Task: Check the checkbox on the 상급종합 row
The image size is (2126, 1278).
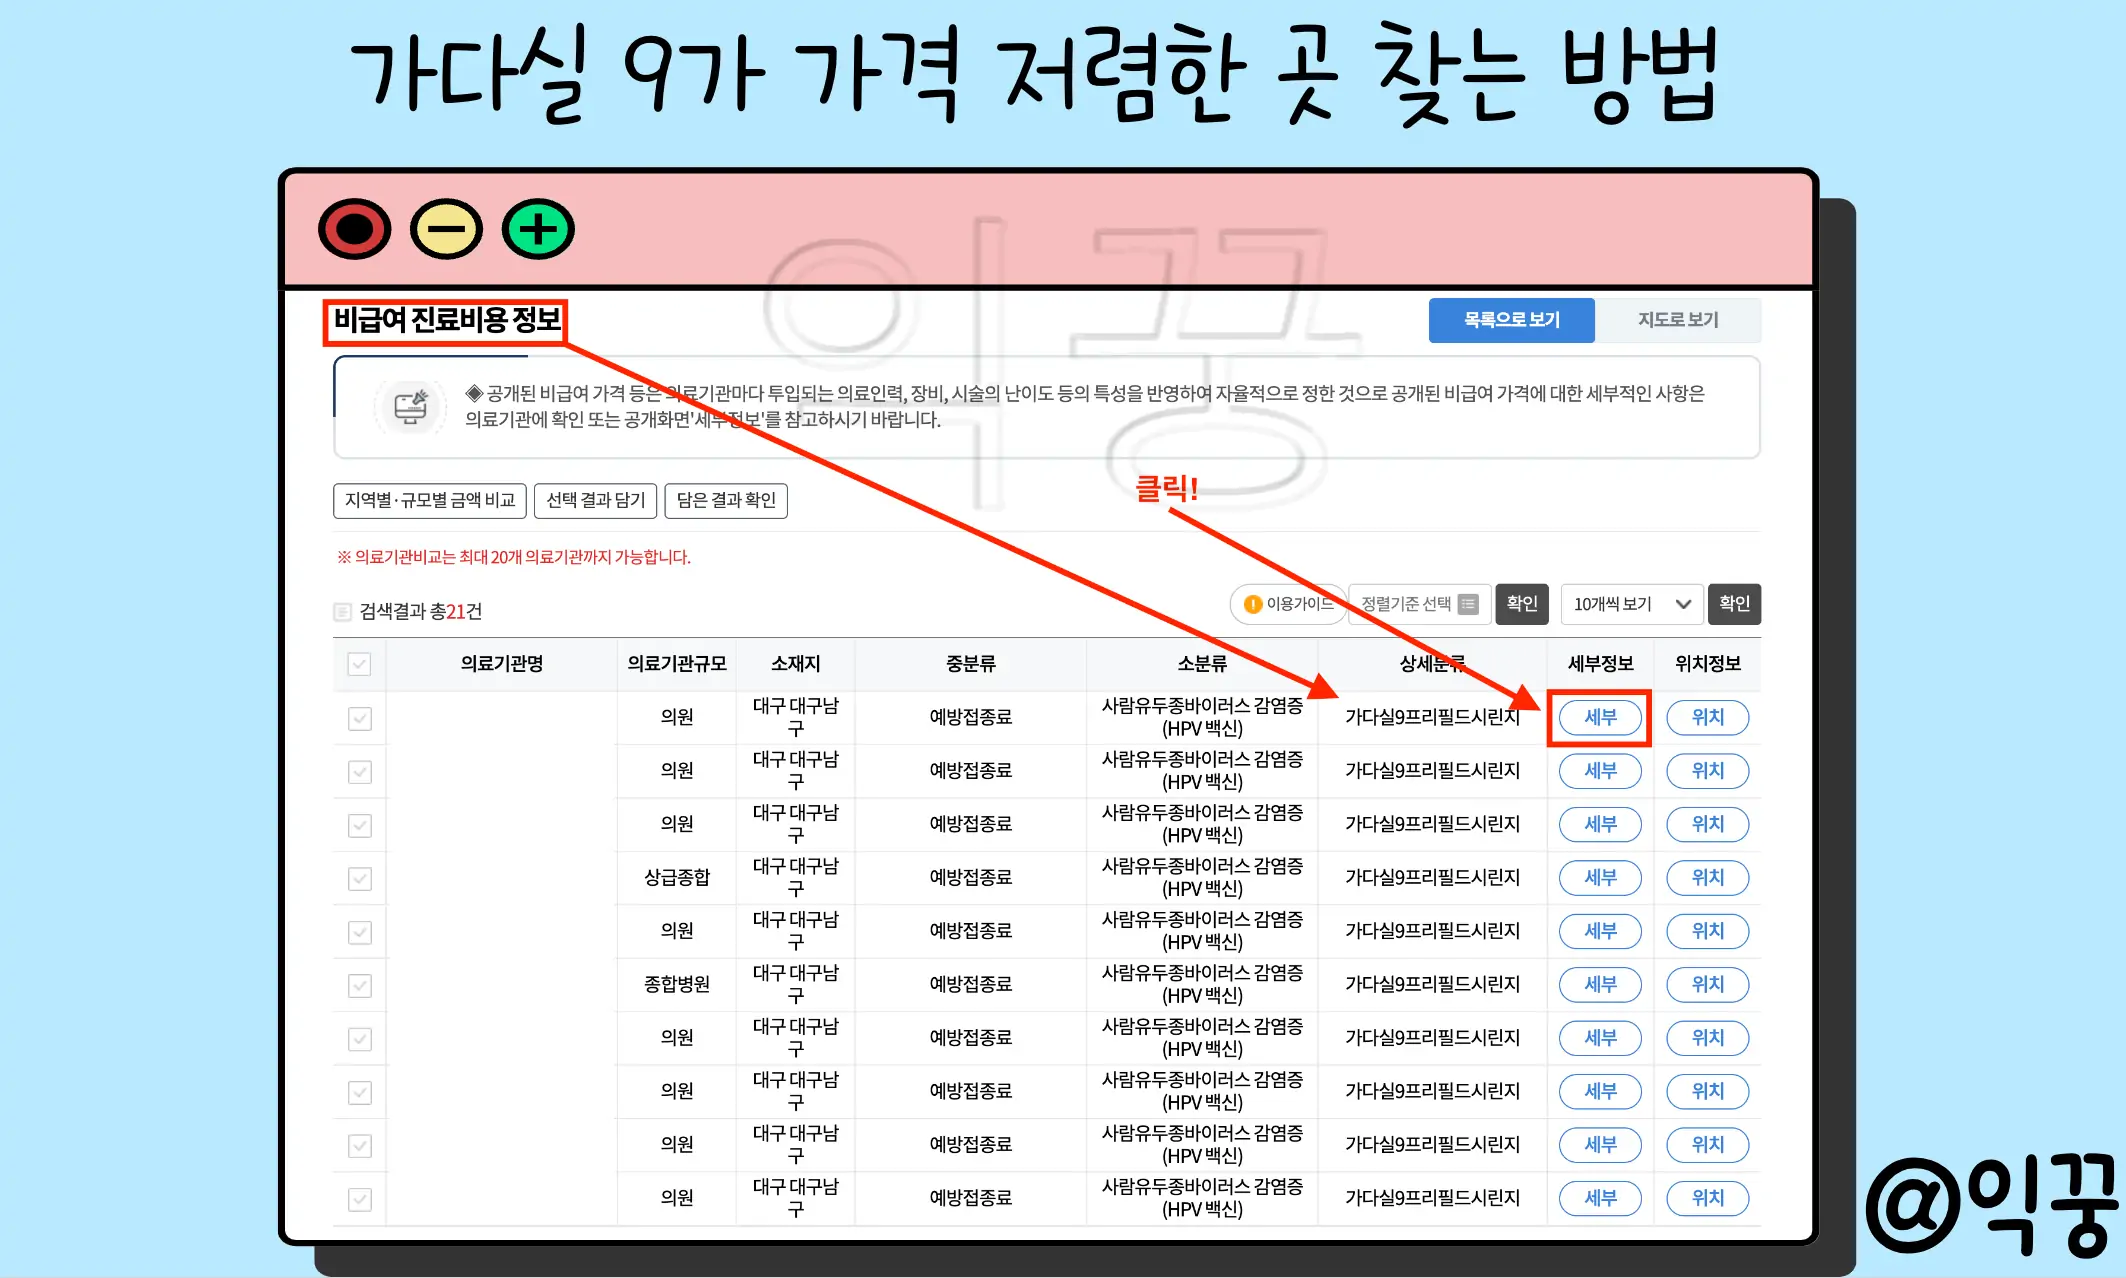Action: point(360,877)
